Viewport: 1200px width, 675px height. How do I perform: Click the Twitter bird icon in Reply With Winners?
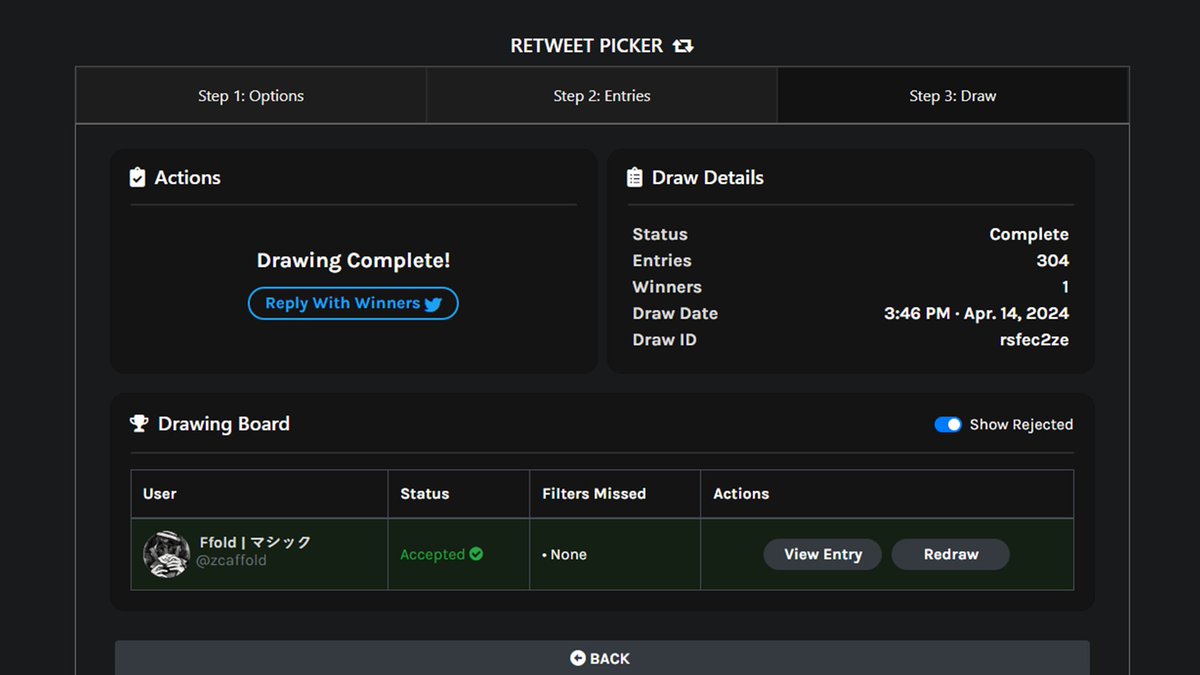click(433, 304)
